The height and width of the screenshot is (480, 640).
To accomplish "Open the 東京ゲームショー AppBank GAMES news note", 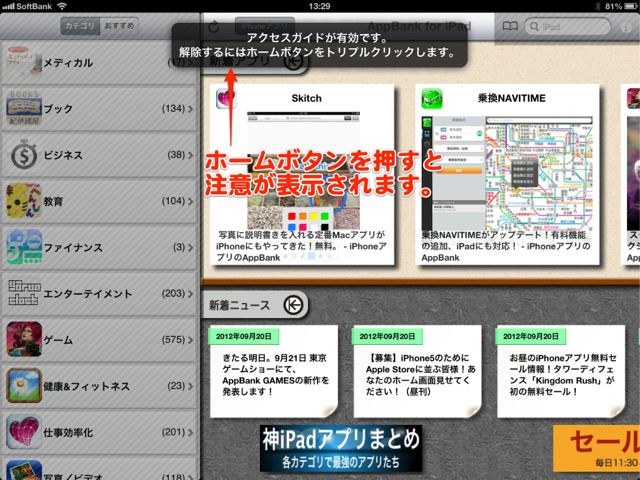I will [274, 371].
